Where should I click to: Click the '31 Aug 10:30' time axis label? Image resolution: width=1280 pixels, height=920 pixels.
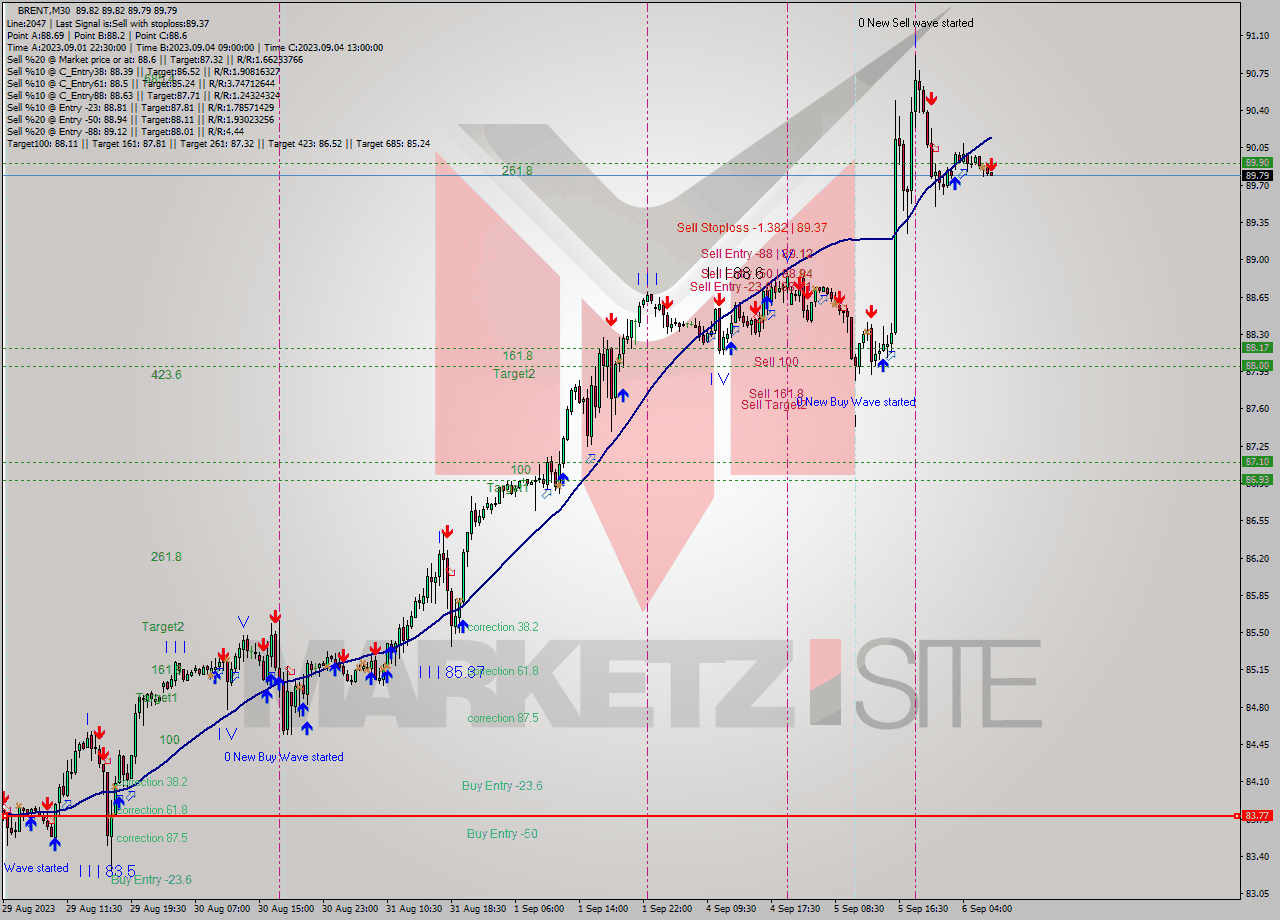click(x=415, y=909)
